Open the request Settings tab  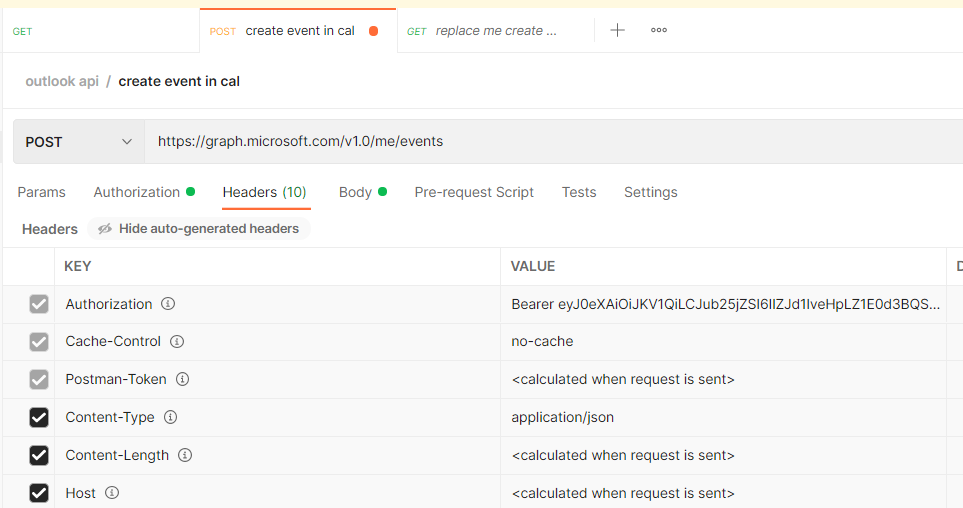coord(650,192)
